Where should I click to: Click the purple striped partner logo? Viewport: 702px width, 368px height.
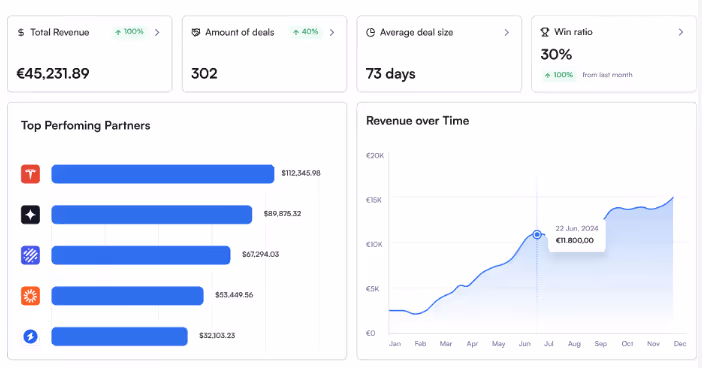click(30, 255)
